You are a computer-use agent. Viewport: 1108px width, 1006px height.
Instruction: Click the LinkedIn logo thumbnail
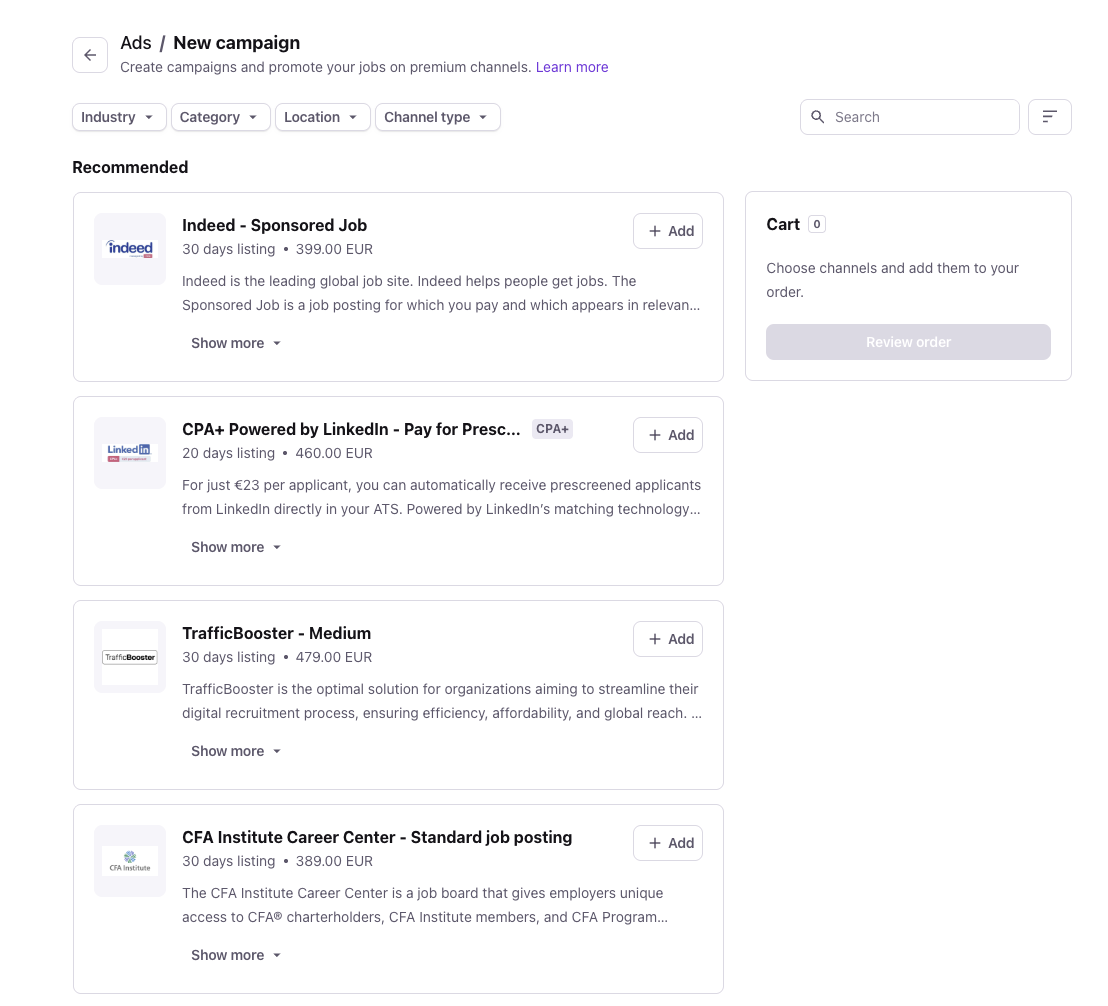click(x=130, y=453)
